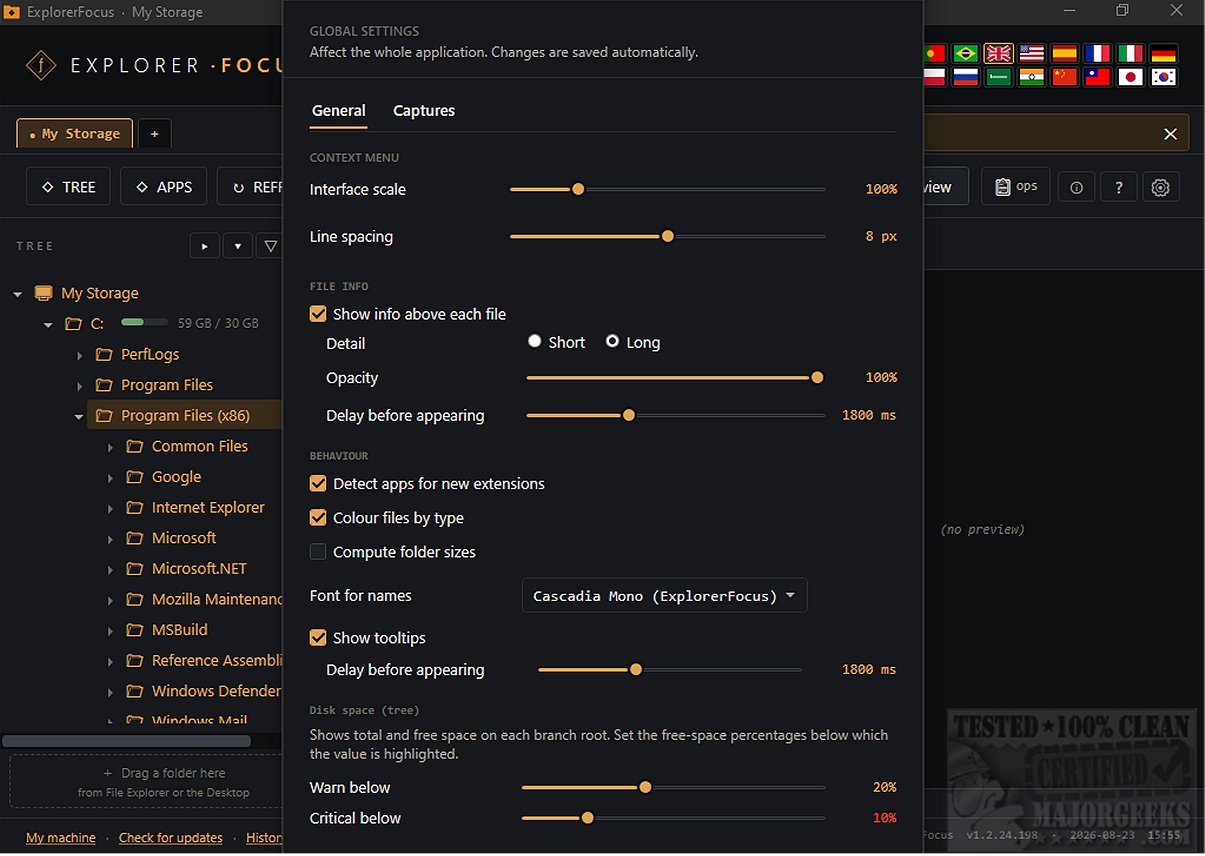This screenshot has height=856, width=1205.
Task: Click the filter funnel icon in tree header
Action: (x=270, y=245)
